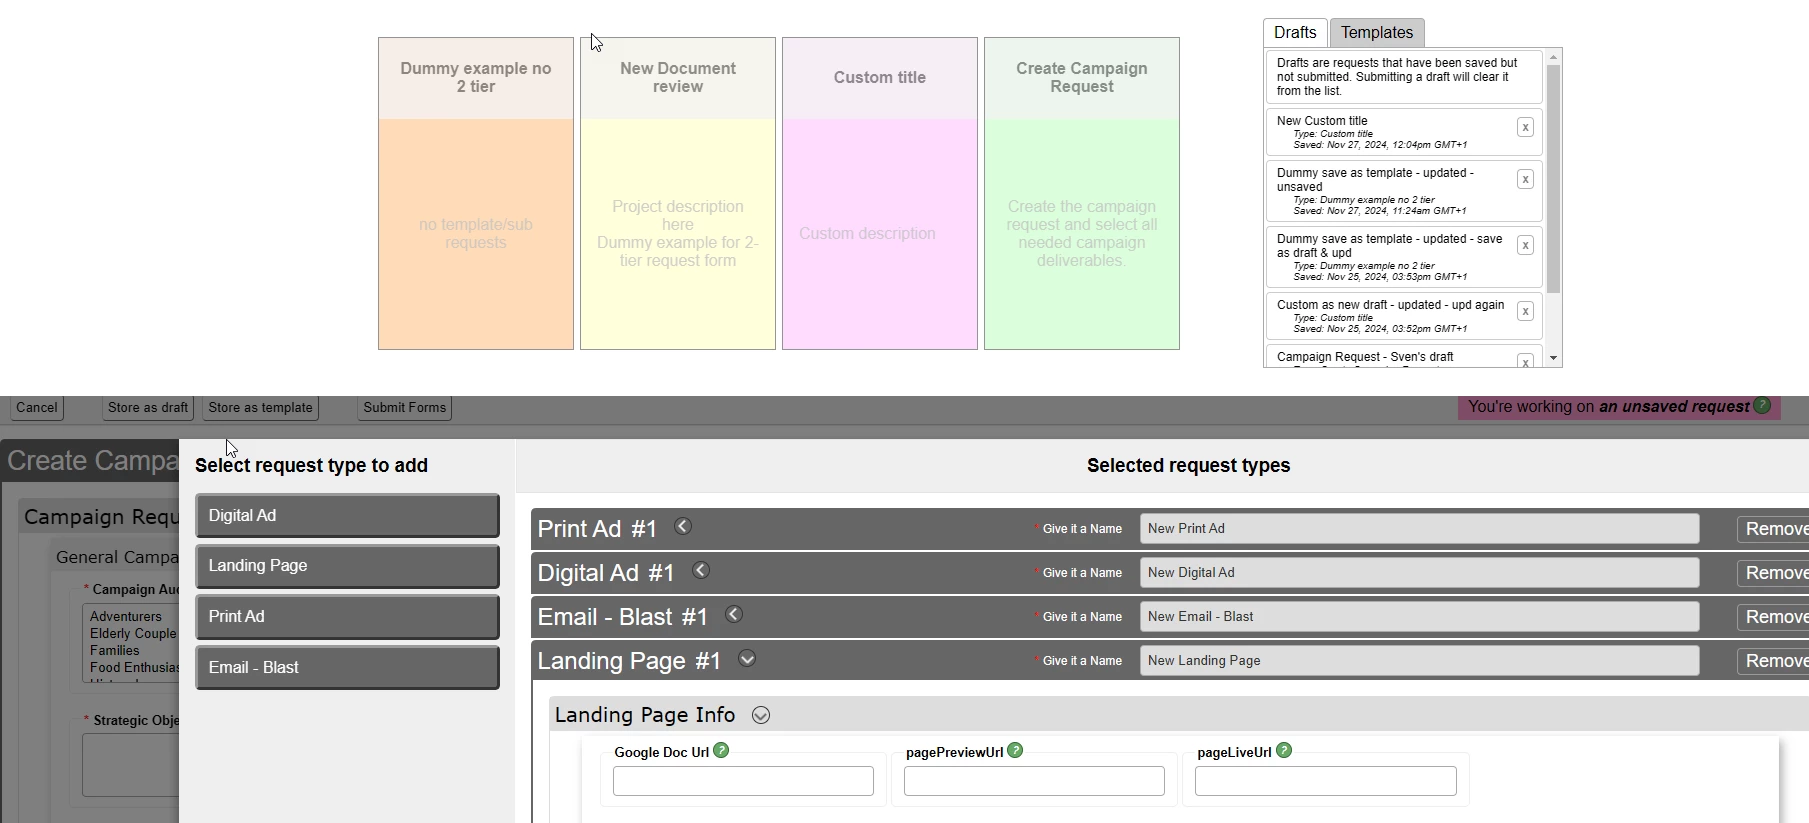The image size is (1809, 823).
Task: Click help icon beside pagePreviewUrl
Action: (1015, 750)
